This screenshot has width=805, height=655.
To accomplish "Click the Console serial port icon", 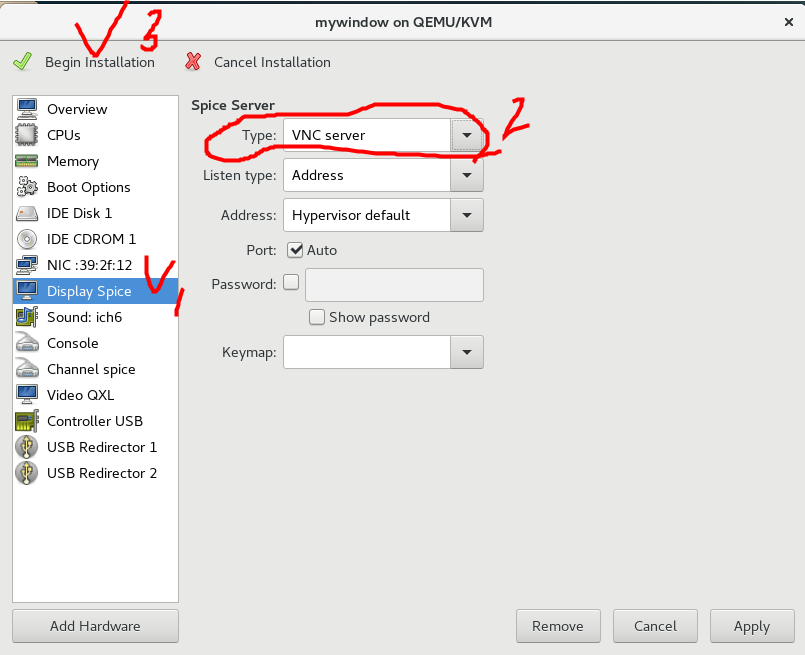I will point(27,342).
